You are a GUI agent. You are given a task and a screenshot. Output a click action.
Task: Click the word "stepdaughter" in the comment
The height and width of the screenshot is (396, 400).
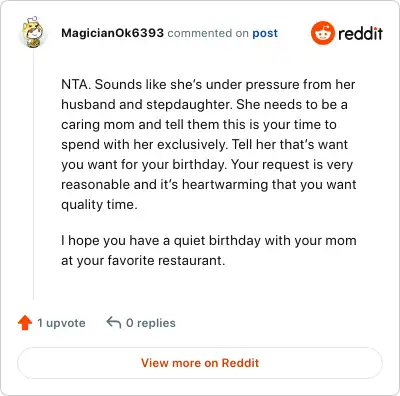(188, 105)
